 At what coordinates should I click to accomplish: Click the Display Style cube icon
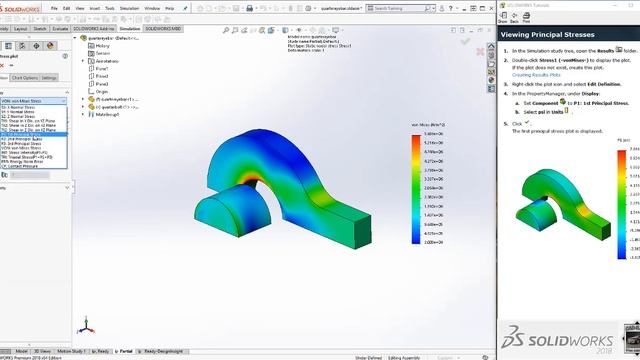(285, 30)
